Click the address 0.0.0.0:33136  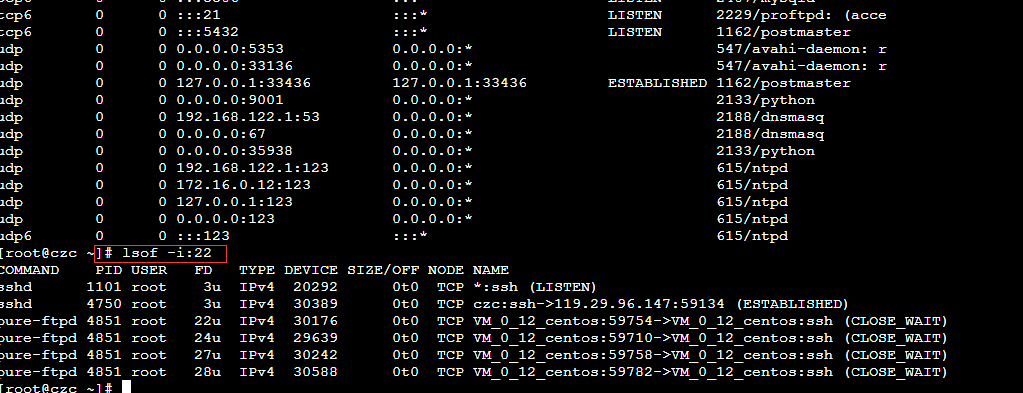(234, 66)
